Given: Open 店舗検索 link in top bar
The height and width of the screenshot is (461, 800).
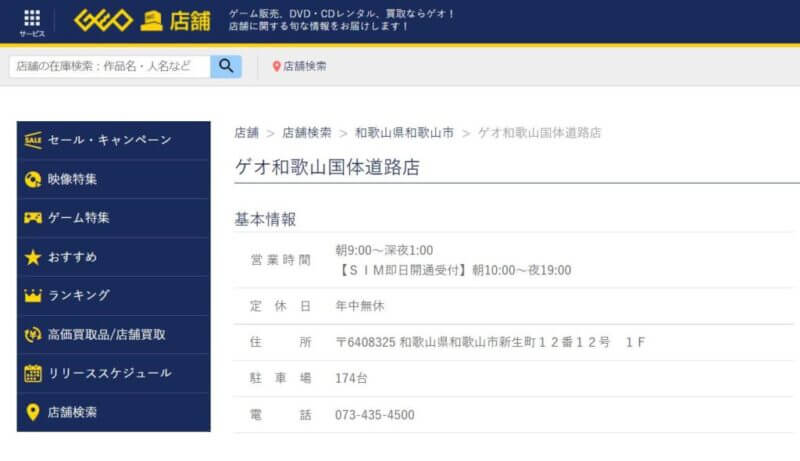Looking at the screenshot, I should pos(305,66).
